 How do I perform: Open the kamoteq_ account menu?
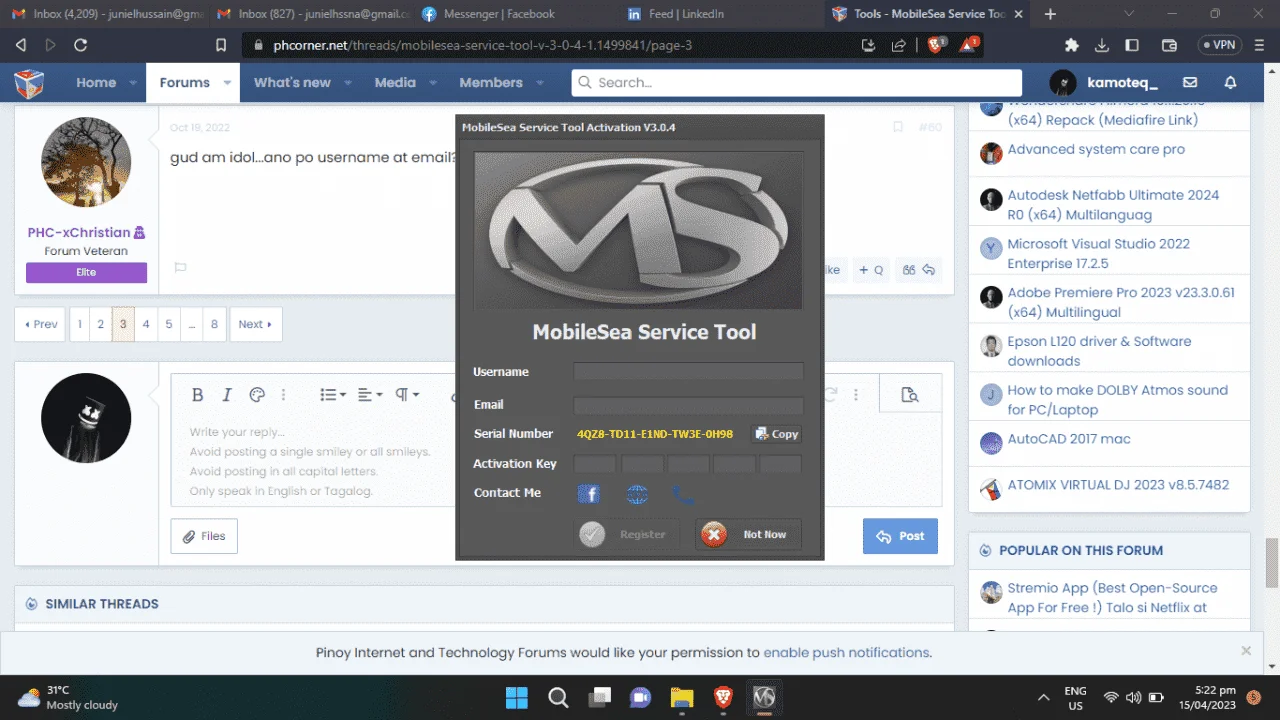(x=1103, y=83)
